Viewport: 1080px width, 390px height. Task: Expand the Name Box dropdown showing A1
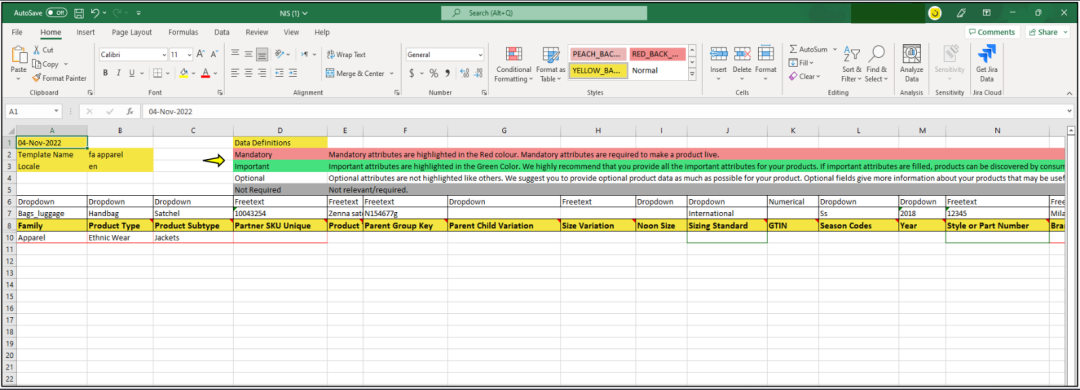[x=56, y=111]
